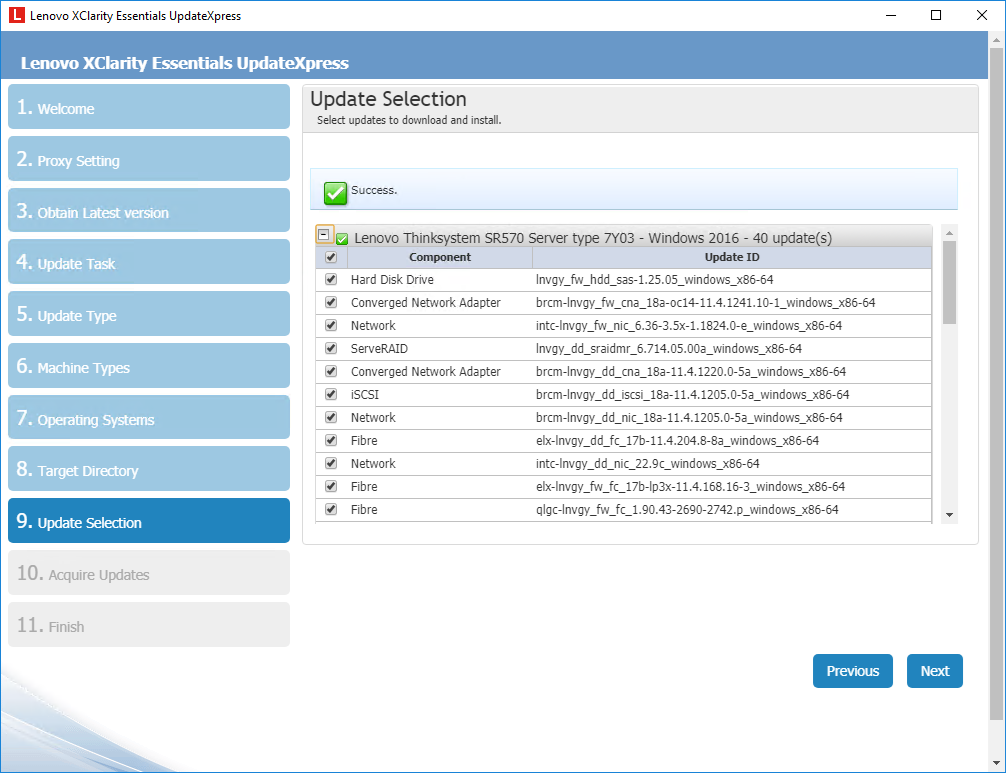The height and width of the screenshot is (773, 1006).
Task: Click the update list scrollbar thumb
Action: coord(950,282)
